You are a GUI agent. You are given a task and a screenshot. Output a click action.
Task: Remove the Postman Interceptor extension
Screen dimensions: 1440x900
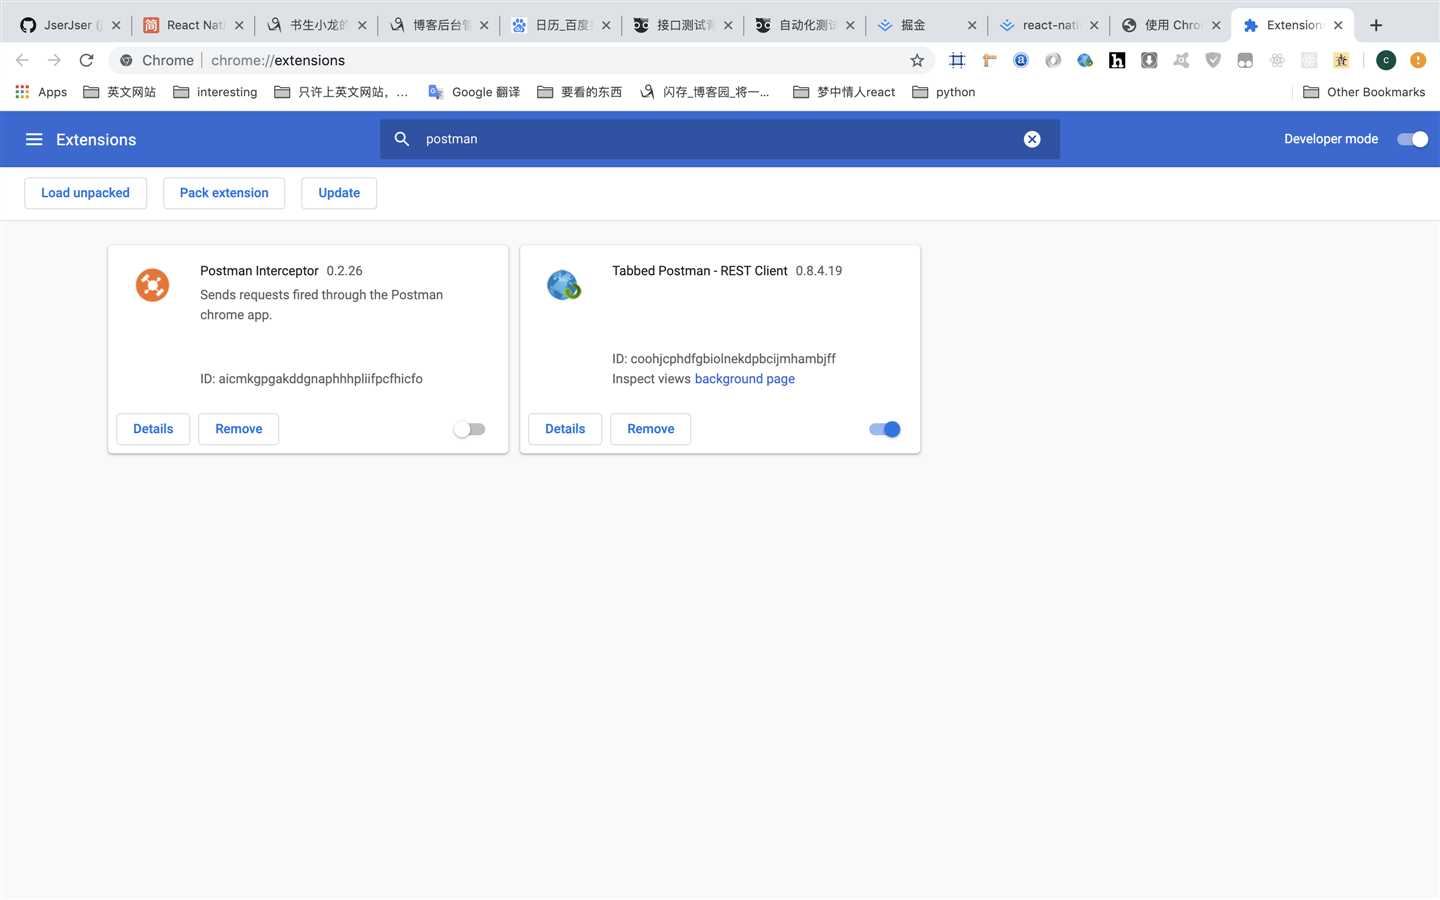[x=239, y=429]
